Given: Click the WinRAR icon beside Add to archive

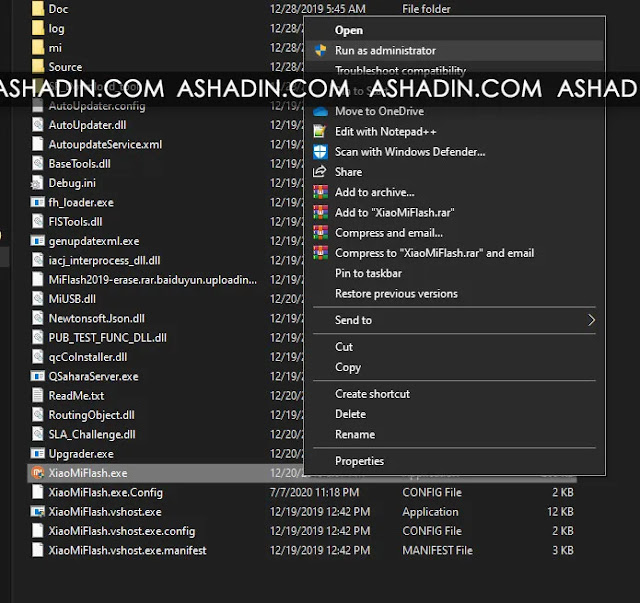Looking at the screenshot, I should [x=320, y=192].
